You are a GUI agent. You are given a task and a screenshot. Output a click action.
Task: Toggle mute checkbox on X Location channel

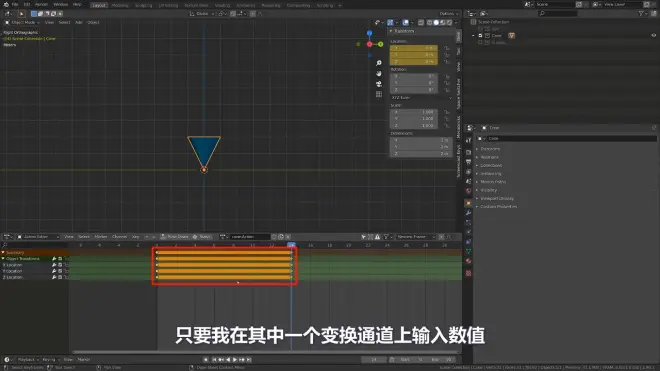60,265
